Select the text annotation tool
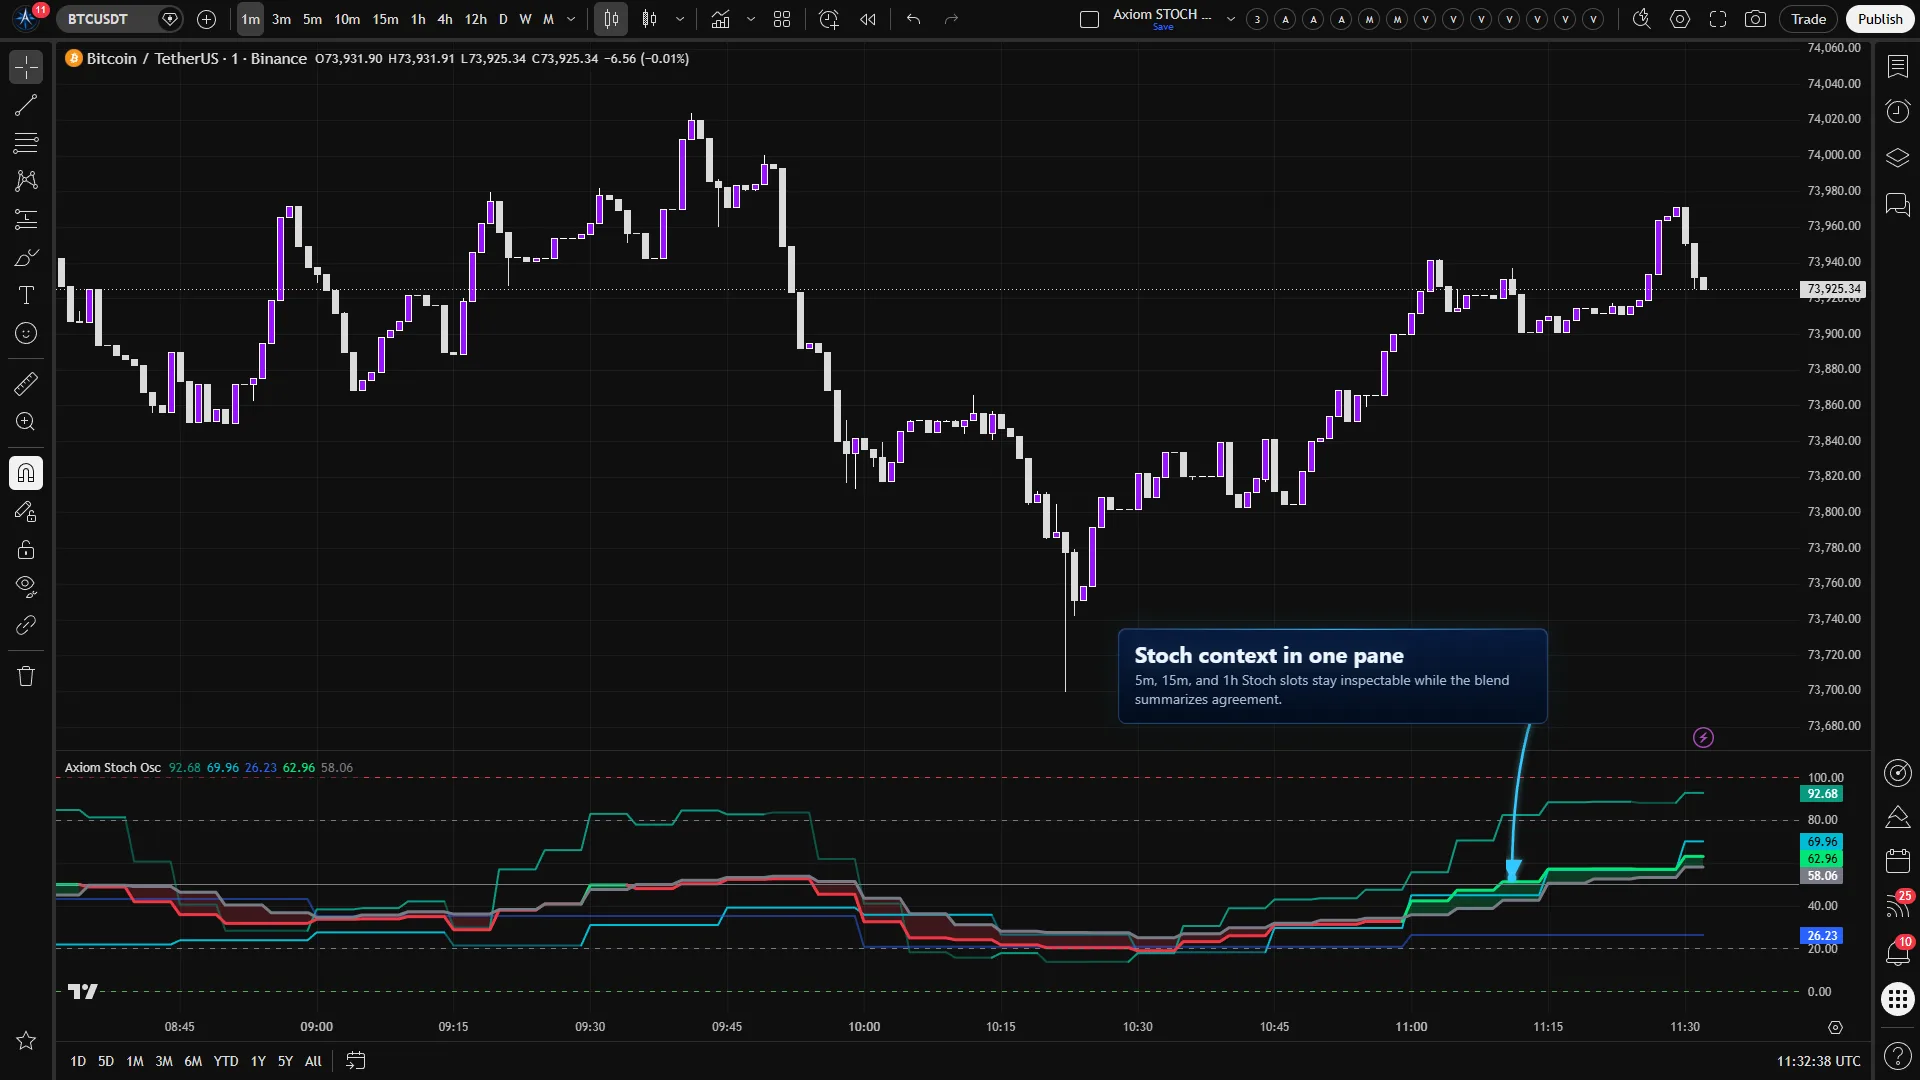Screen dimensions: 1920x1080 pos(26,295)
